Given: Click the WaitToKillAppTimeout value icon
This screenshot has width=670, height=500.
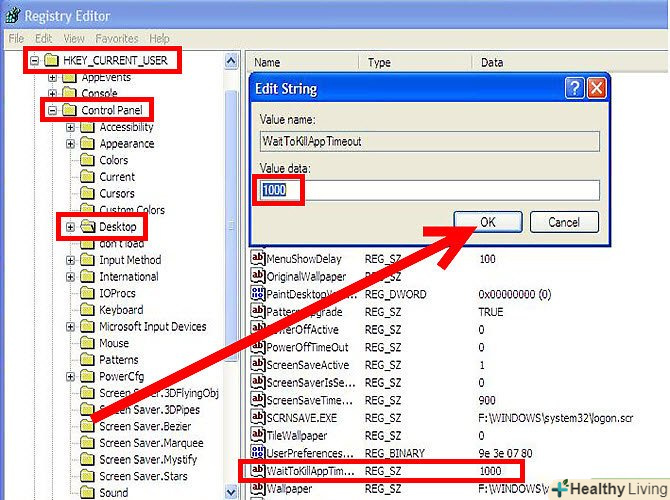Looking at the screenshot, I should [258, 470].
